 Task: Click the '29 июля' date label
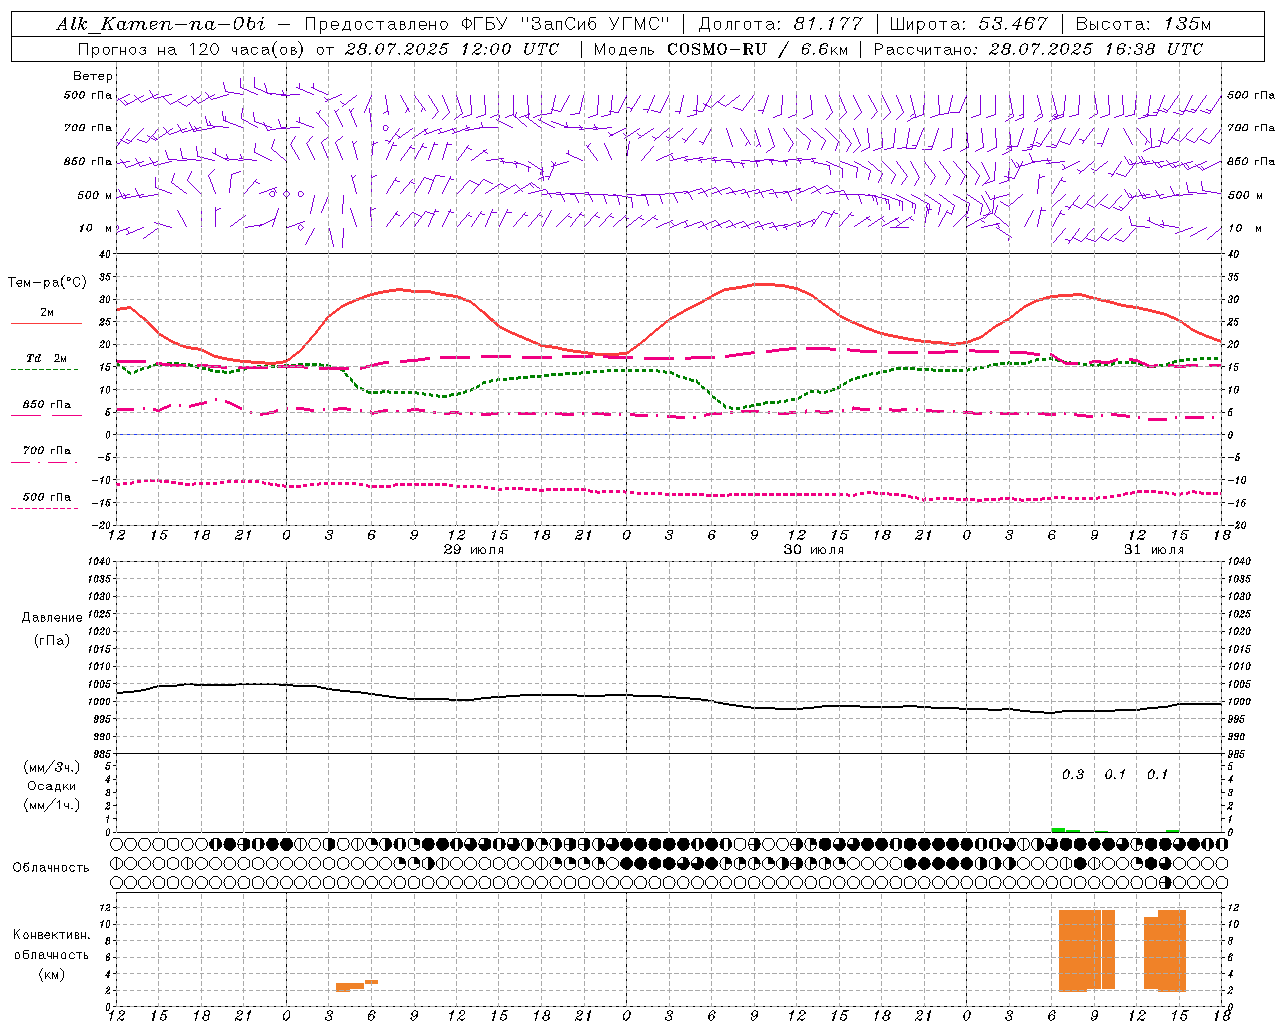click(x=474, y=550)
